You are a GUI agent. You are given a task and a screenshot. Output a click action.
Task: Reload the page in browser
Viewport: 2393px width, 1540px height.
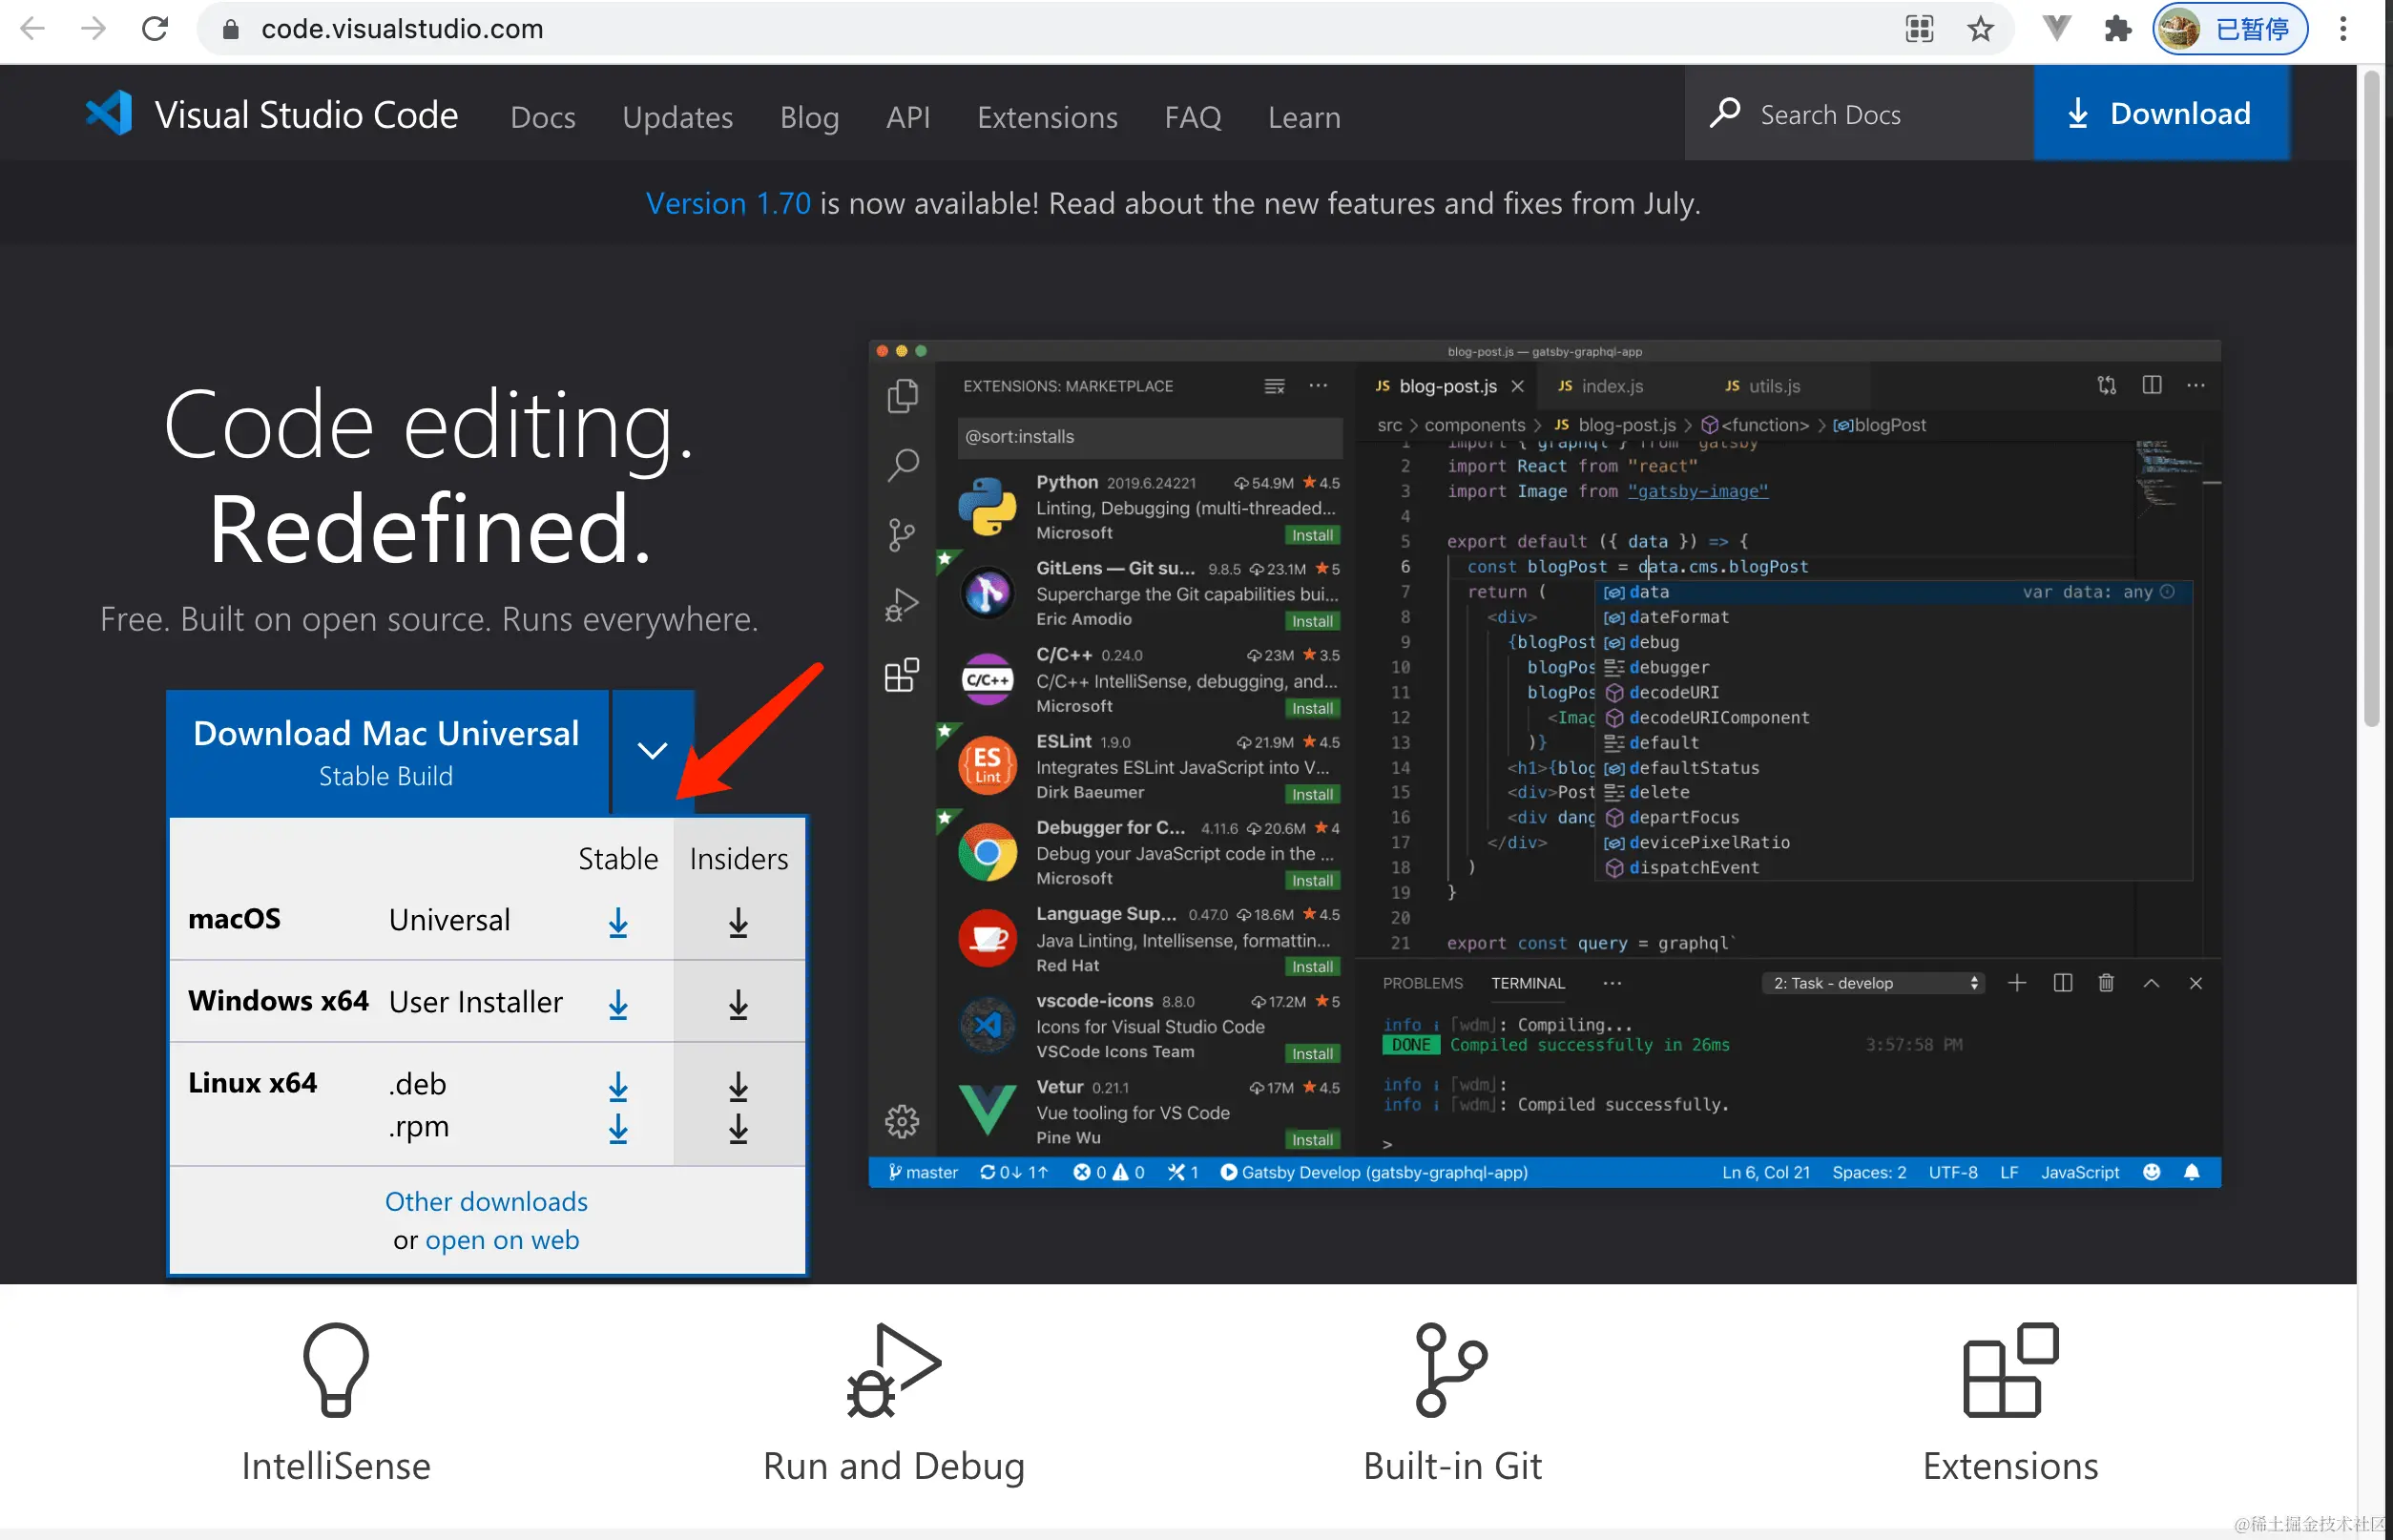coord(154,29)
